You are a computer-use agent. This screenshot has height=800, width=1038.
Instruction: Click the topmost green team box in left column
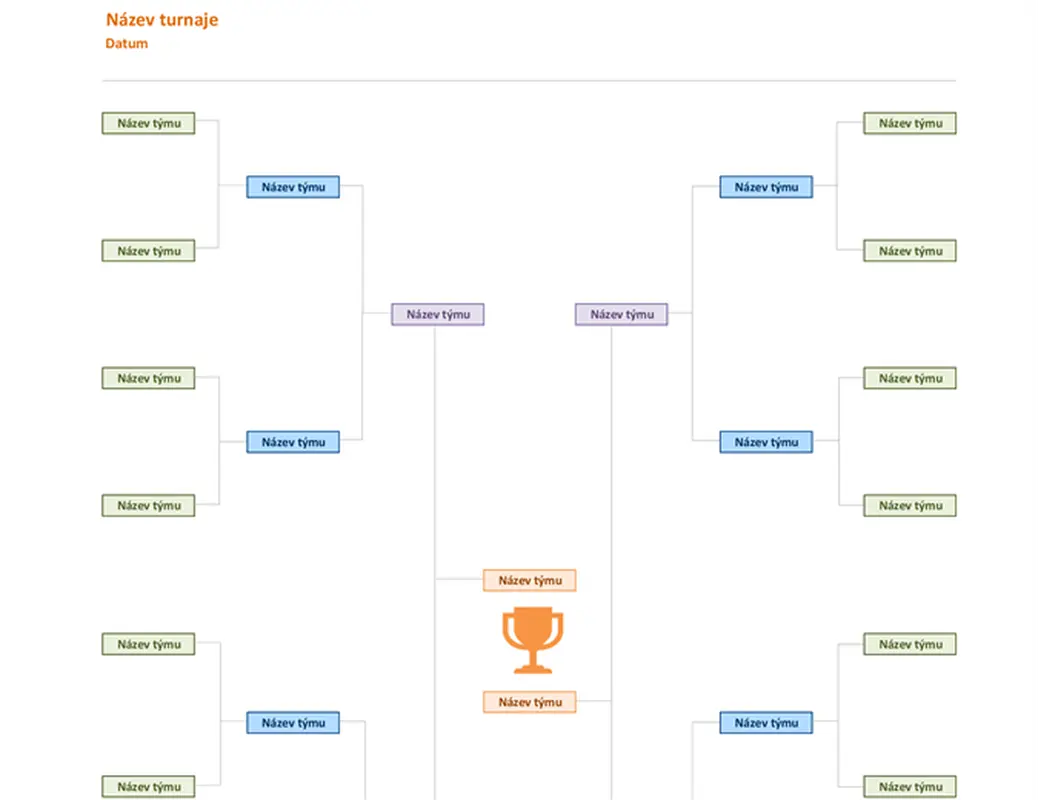(x=148, y=123)
